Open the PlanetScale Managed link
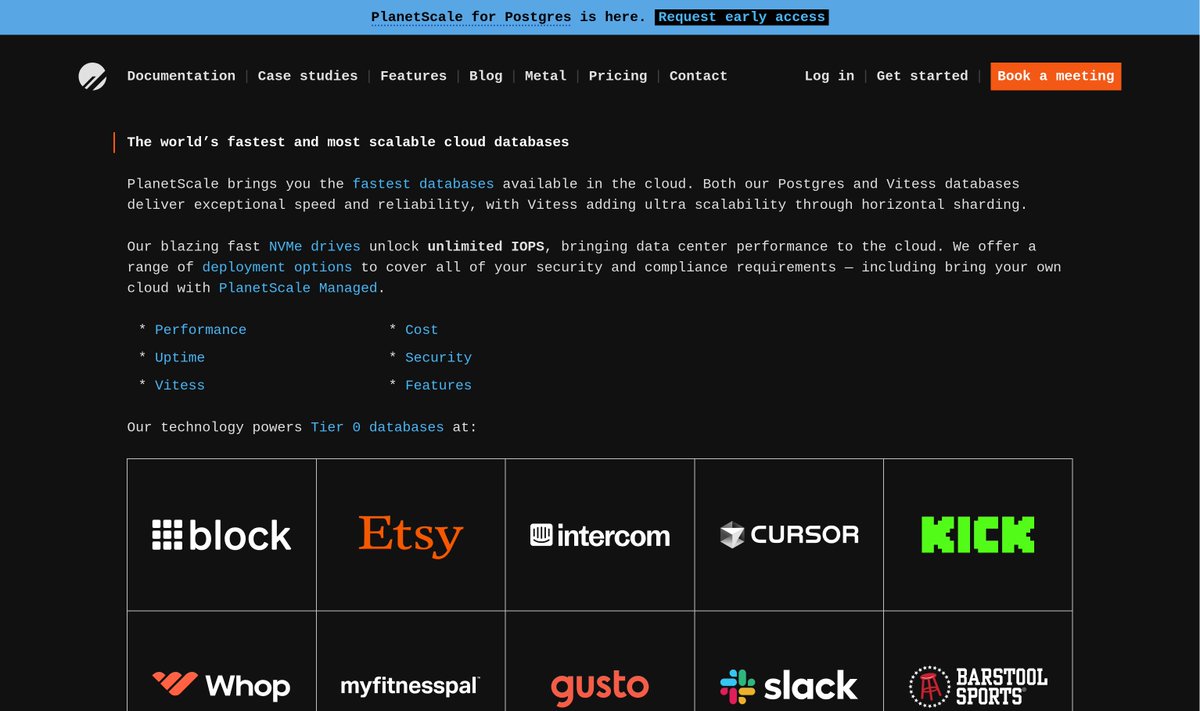The width and height of the screenshot is (1200, 711). [x=298, y=288]
